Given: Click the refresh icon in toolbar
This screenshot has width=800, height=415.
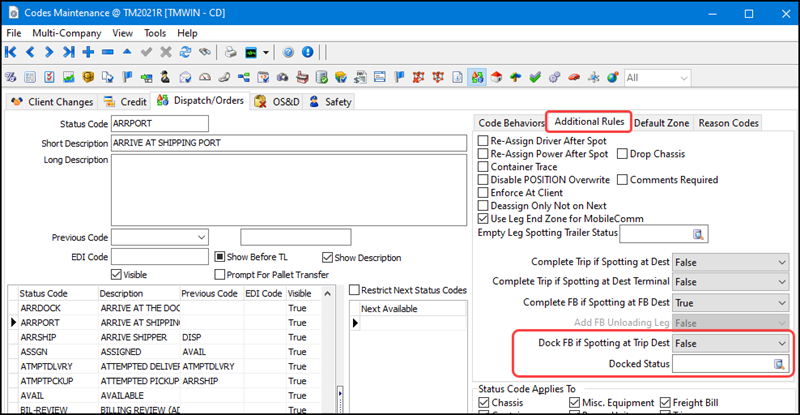Looking at the screenshot, I should click(185, 52).
